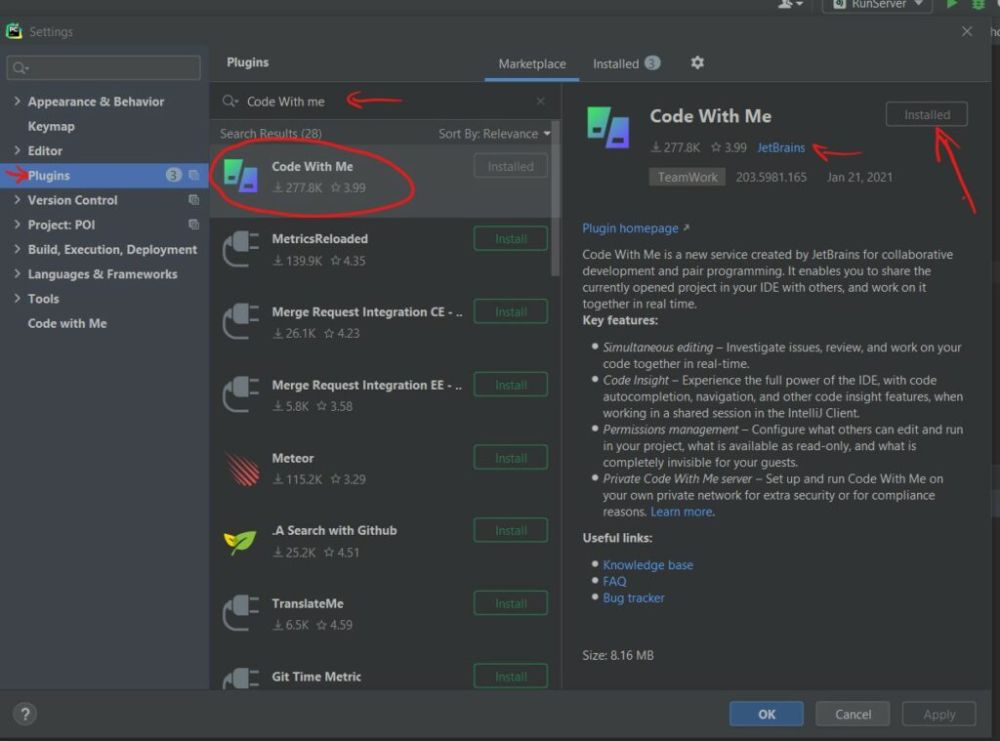
Task: Expand the Version Control node
Action: [17, 200]
